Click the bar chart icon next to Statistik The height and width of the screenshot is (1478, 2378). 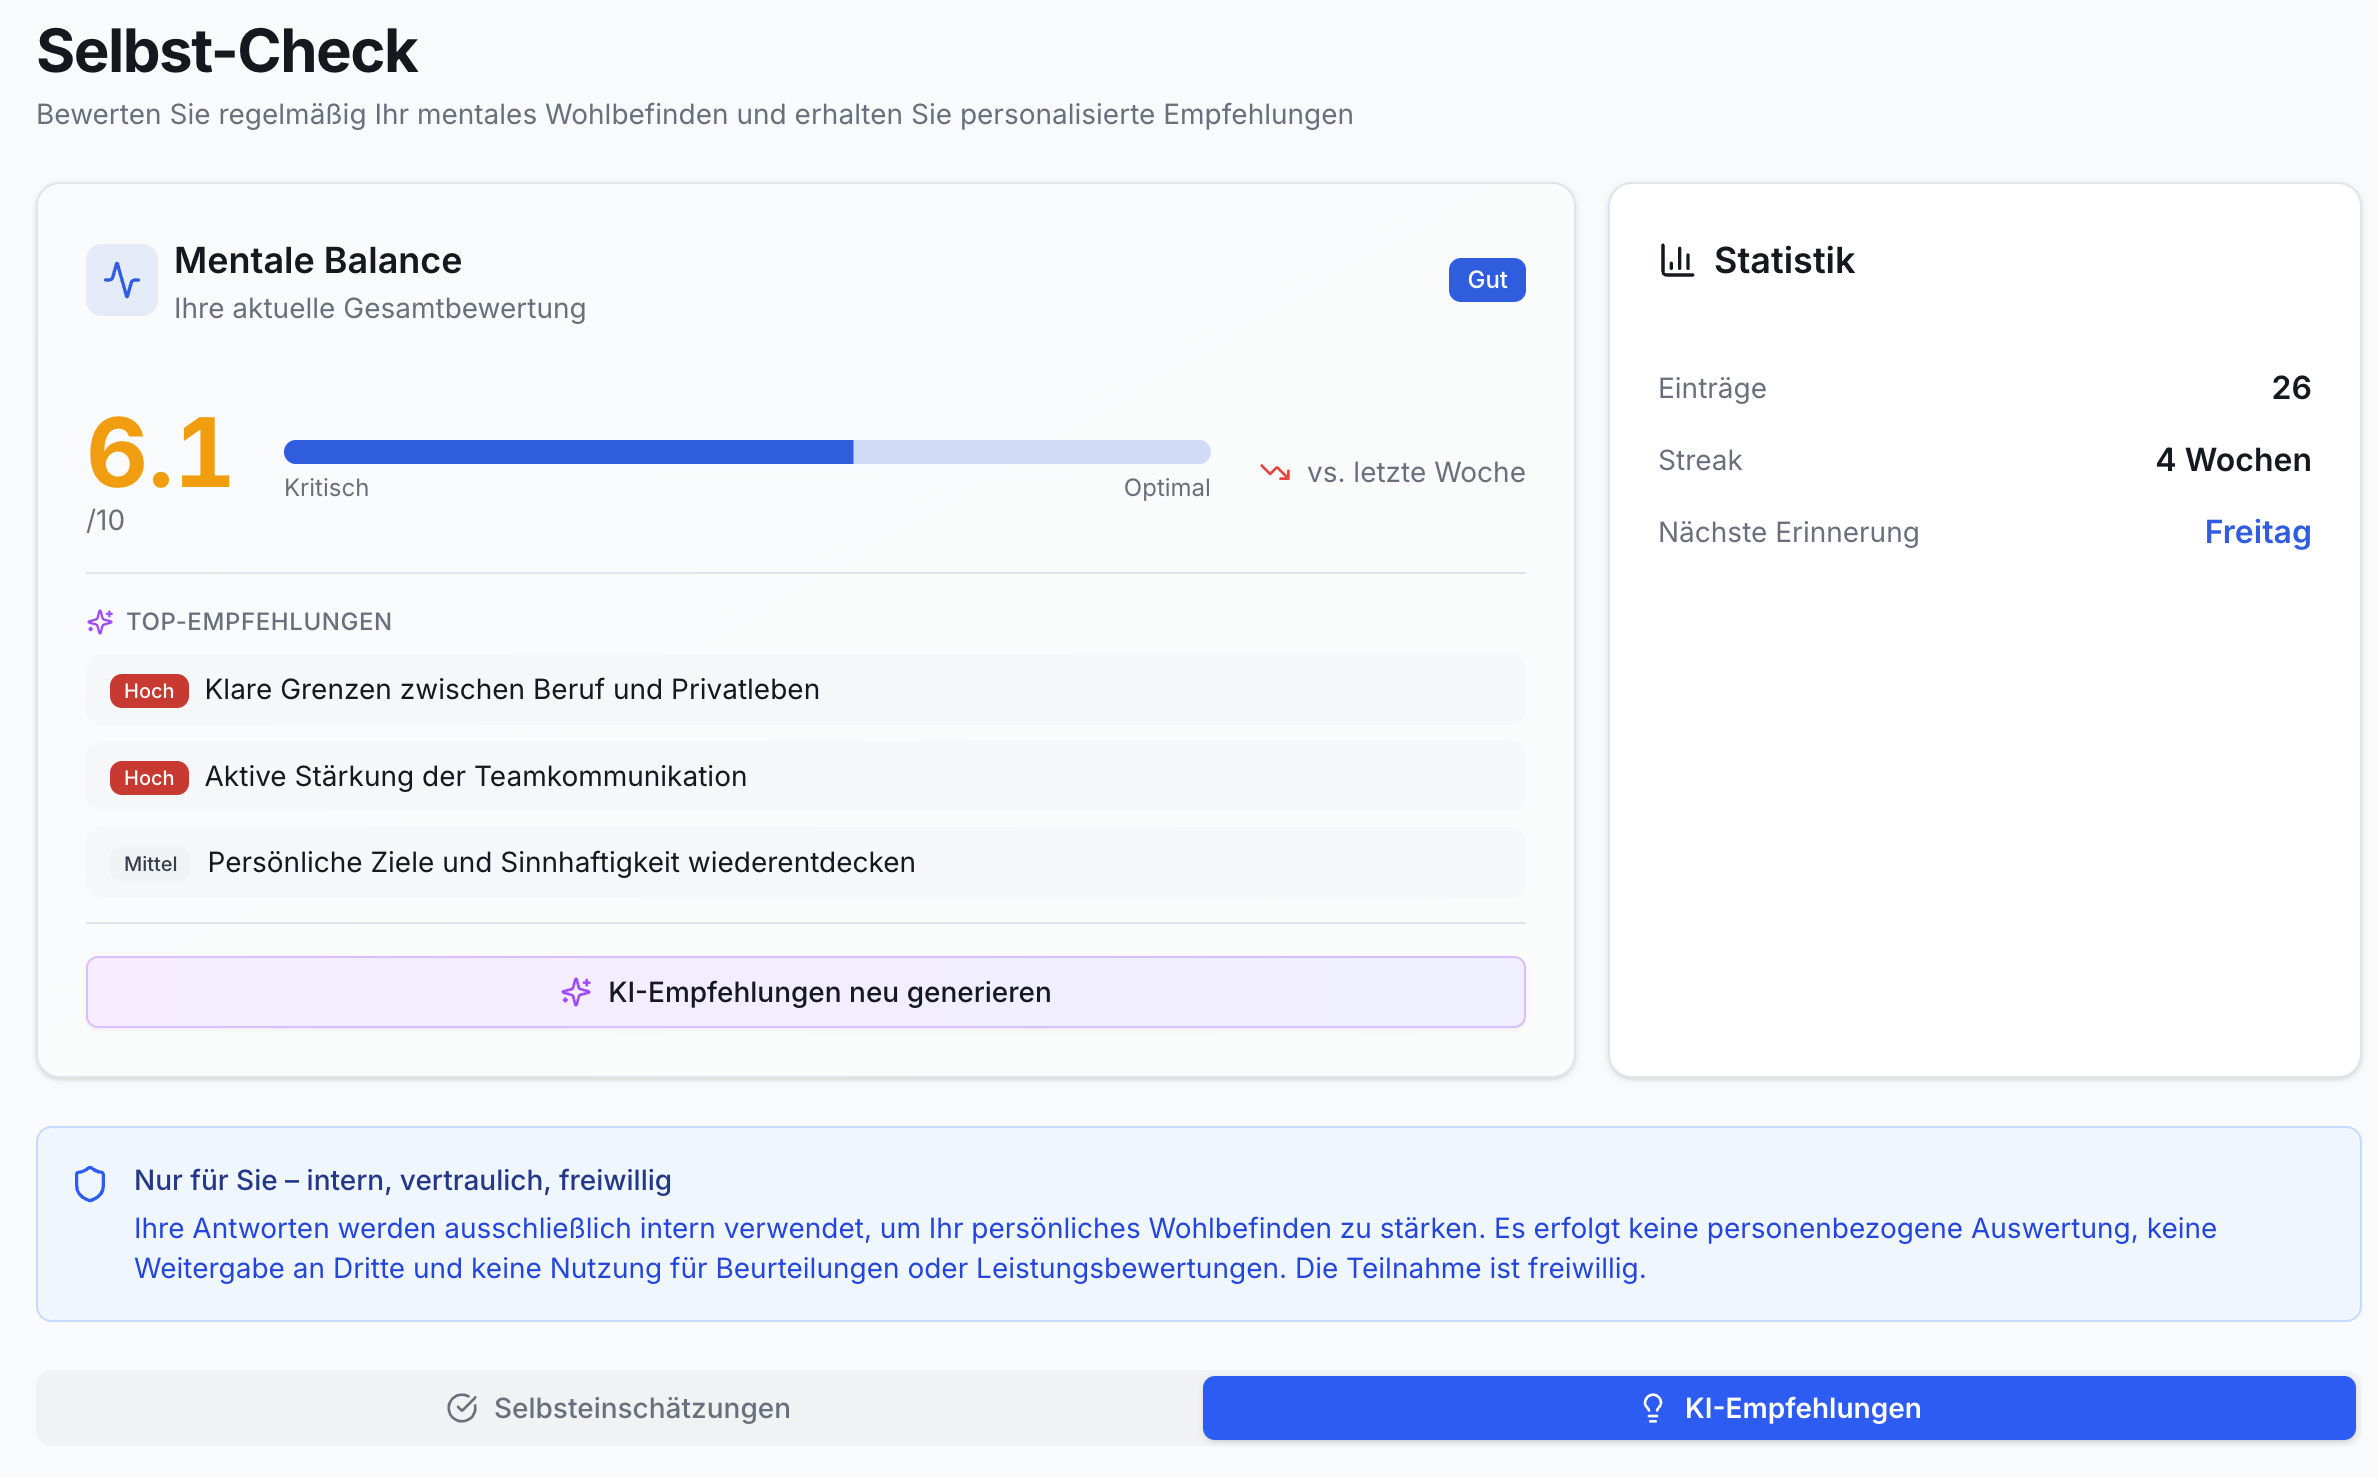1677,261
